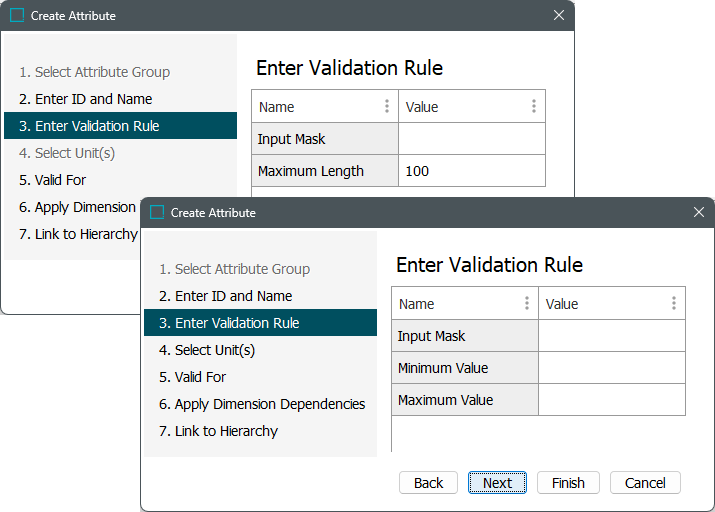Select step 2 Enter ID and Name in front dialog
The image size is (715, 512).
click(233, 296)
